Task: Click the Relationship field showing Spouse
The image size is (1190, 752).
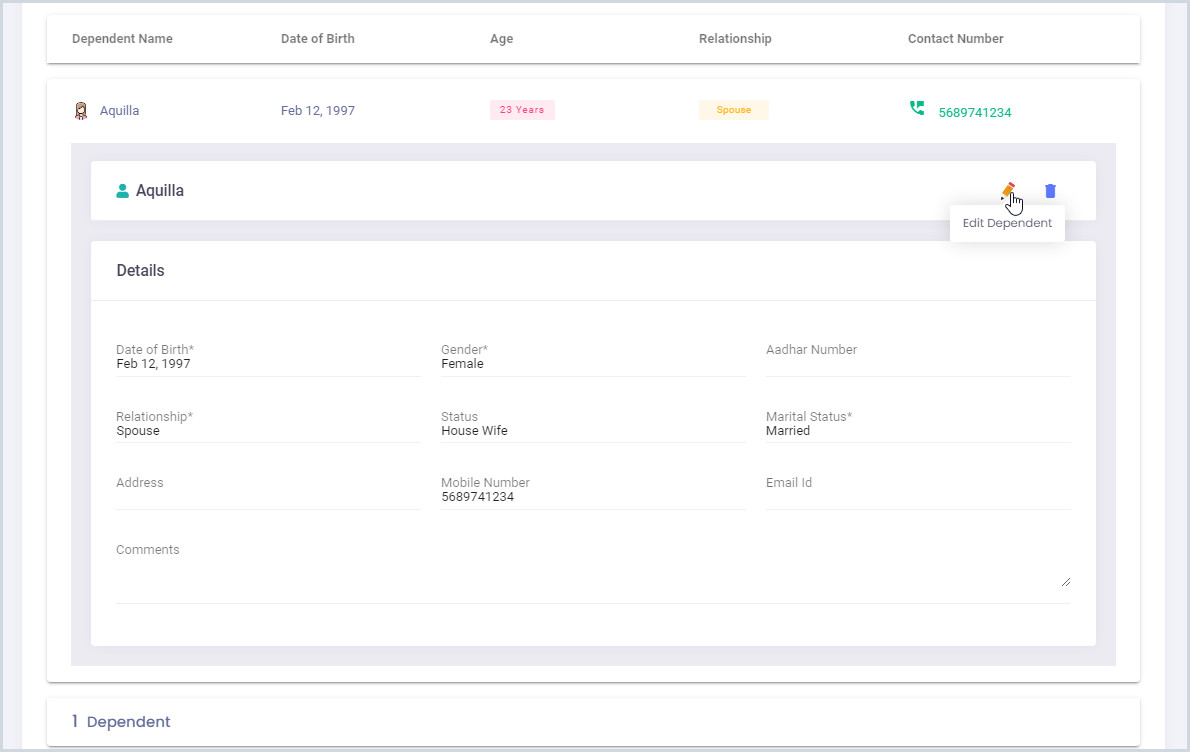Action: [x=268, y=426]
